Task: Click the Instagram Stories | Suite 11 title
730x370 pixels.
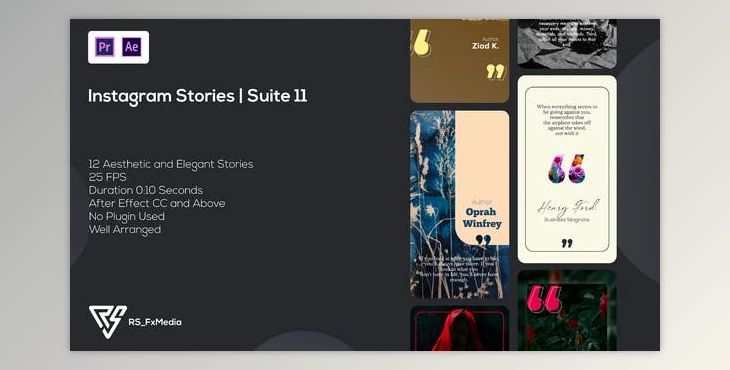Action: 197,96
